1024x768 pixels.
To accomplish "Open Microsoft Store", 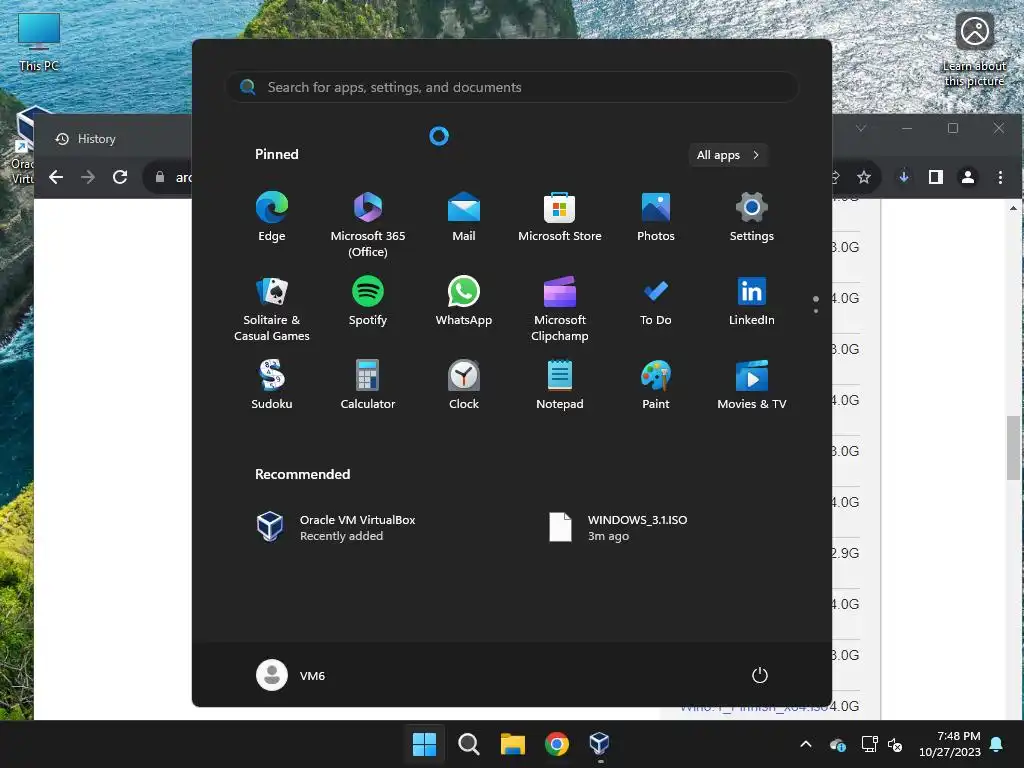I will (560, 217).
